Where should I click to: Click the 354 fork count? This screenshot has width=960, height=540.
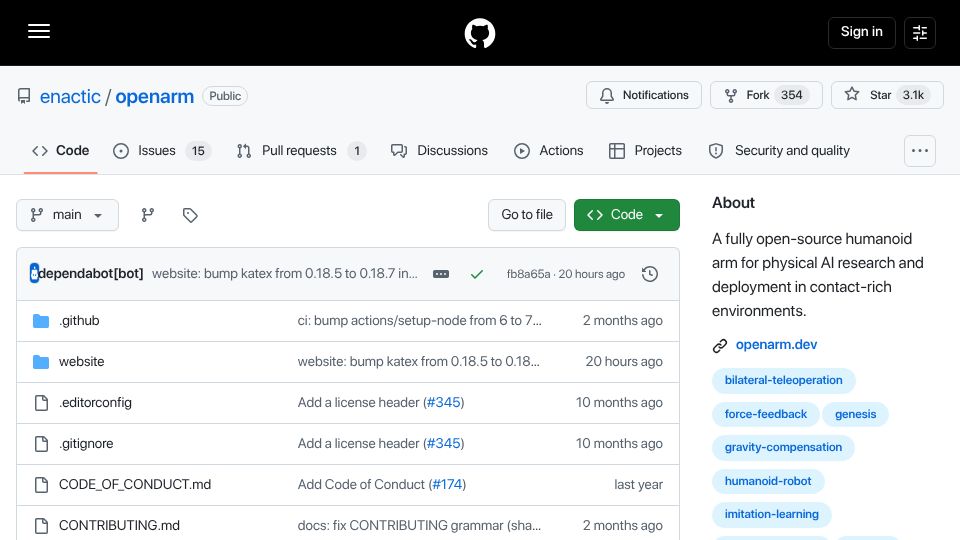[791, 95]
